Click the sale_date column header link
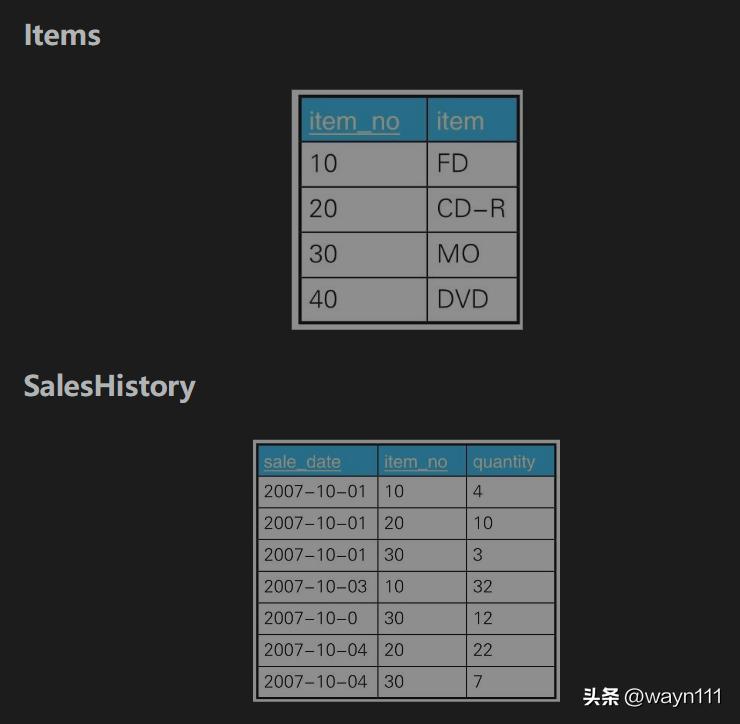 302,462
